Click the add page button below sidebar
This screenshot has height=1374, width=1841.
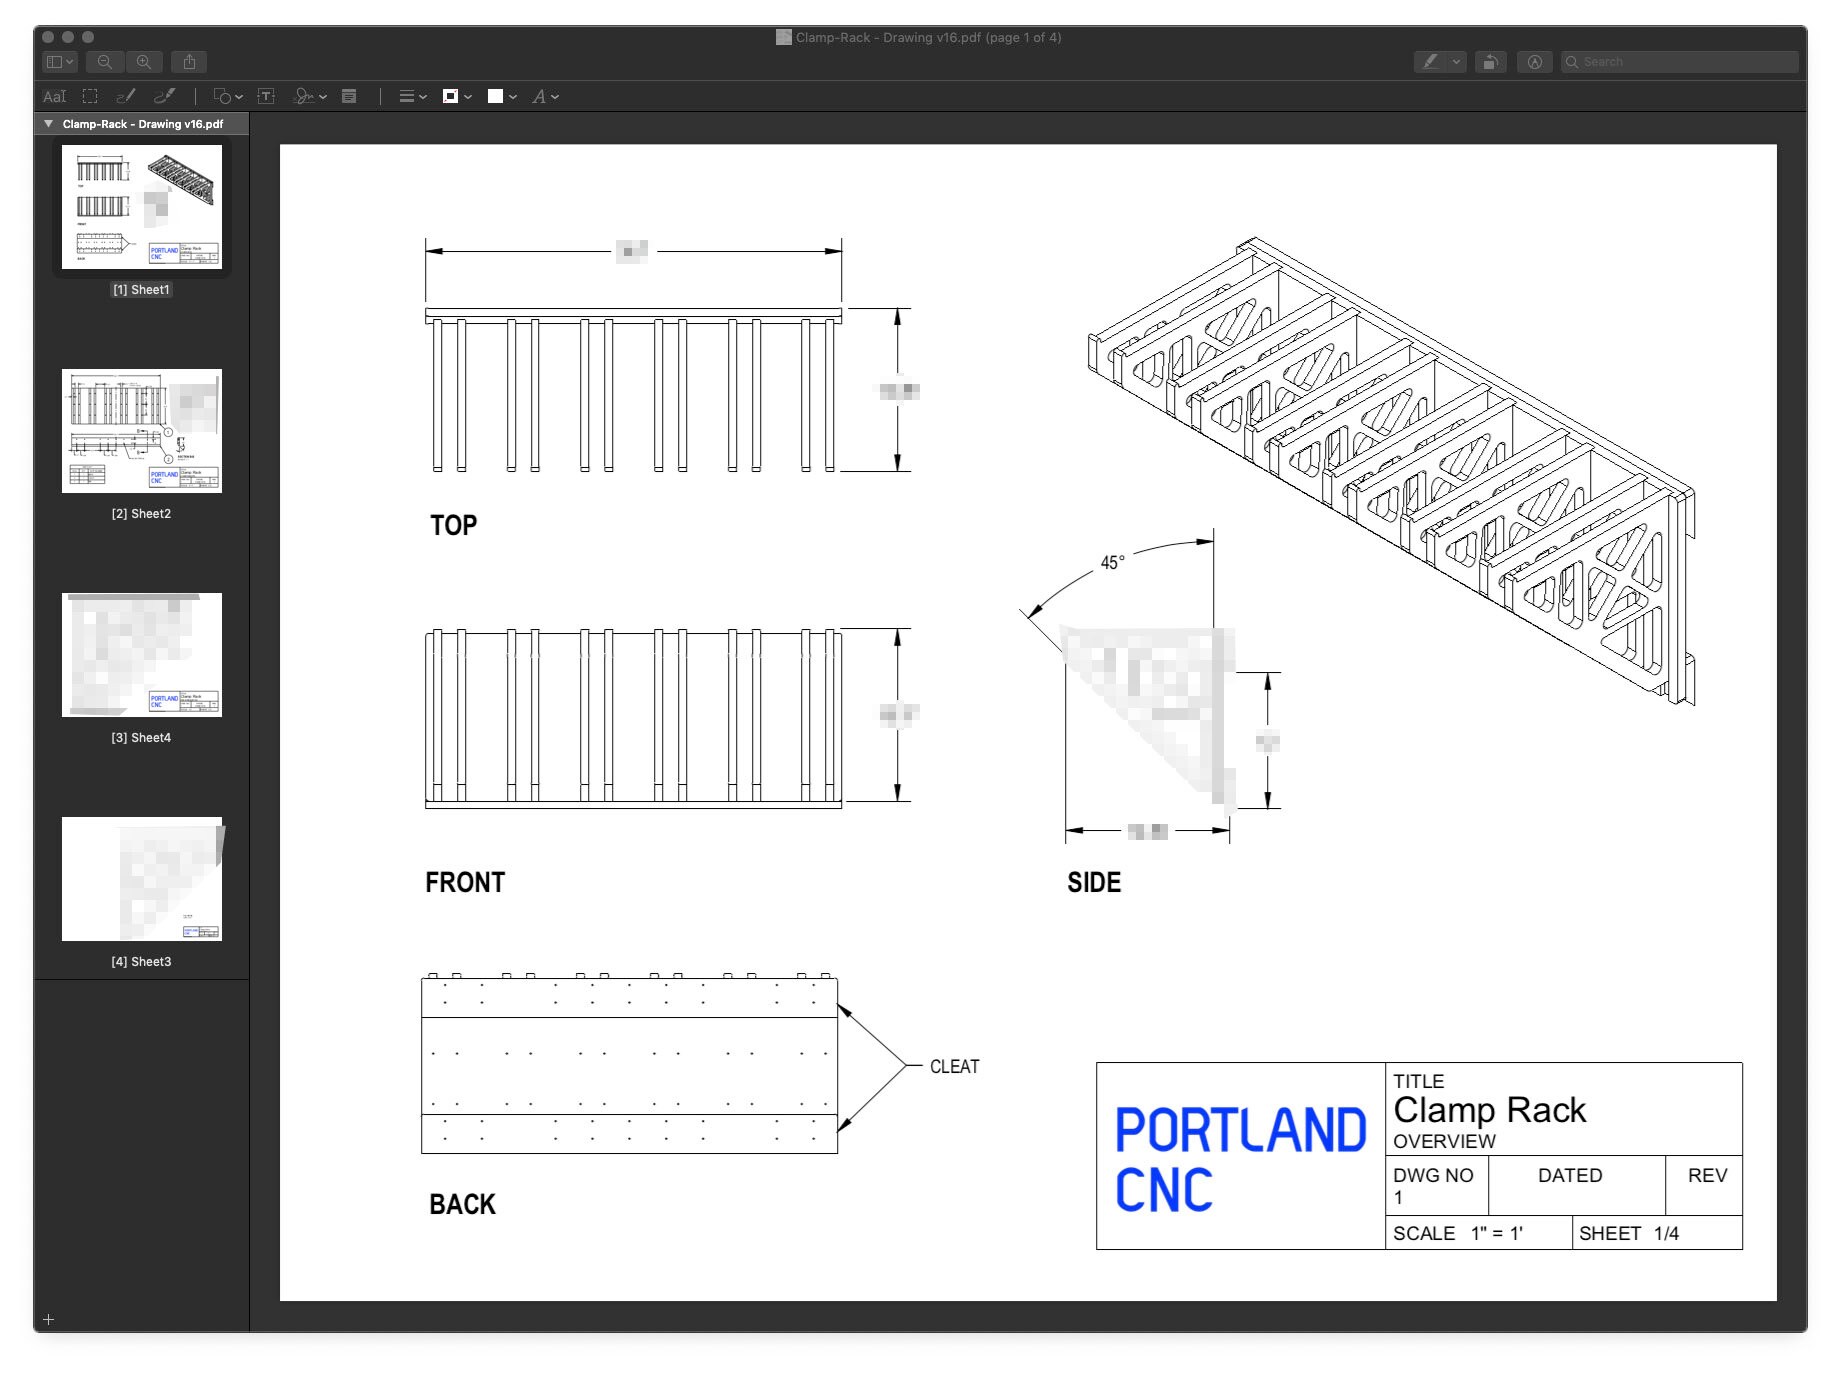pyautogui.click(x=47, y=1319)
